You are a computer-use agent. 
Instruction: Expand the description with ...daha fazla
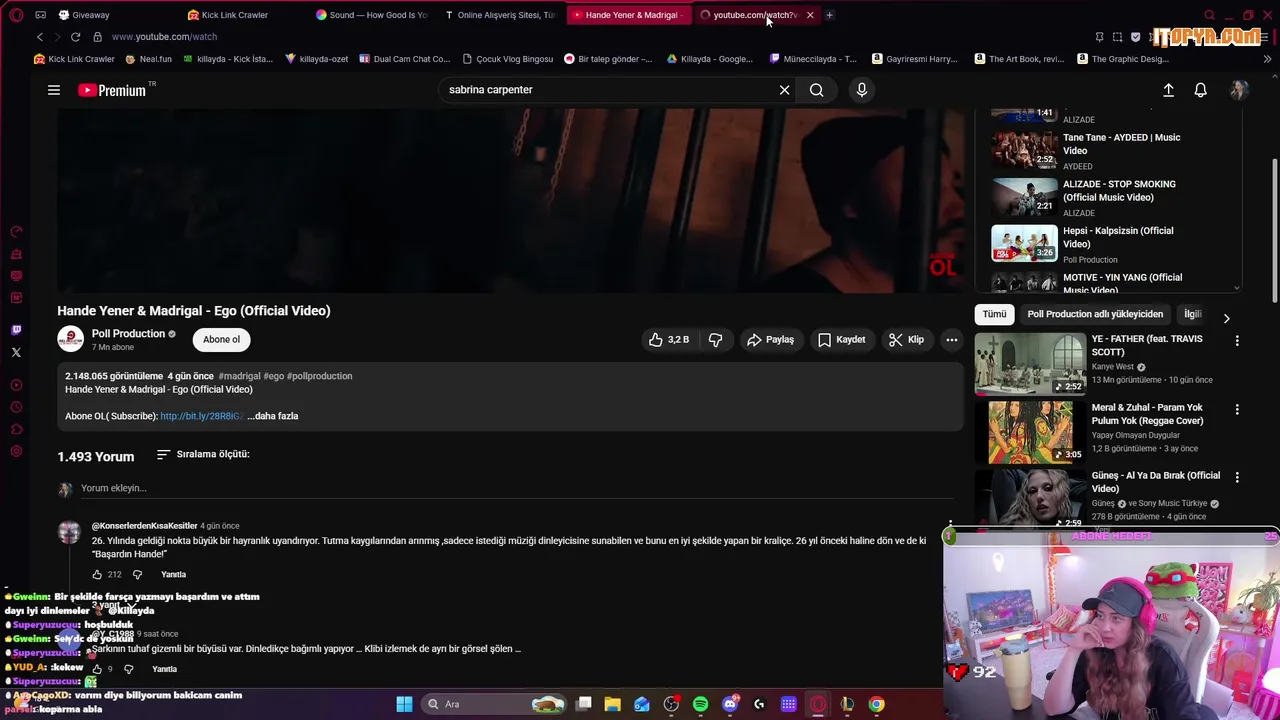click(273, 416)
